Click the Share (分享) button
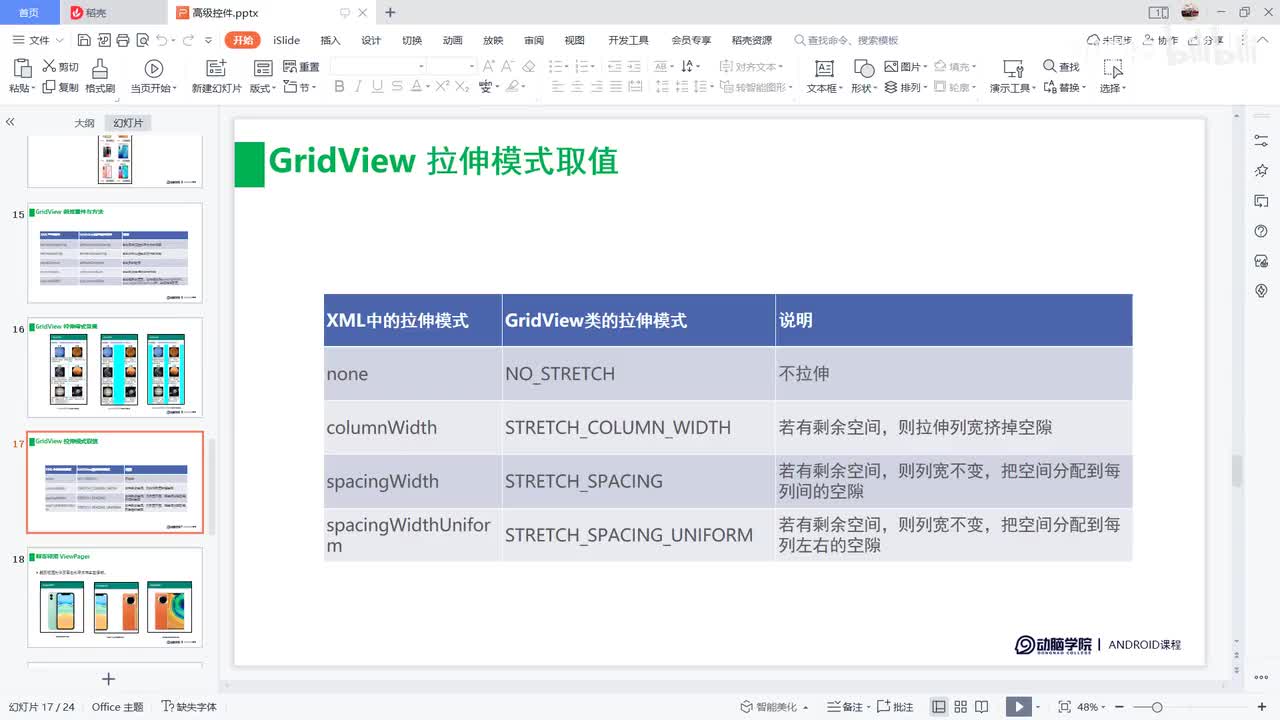The image size is (1280, 720). click(x=1206, y=40)
